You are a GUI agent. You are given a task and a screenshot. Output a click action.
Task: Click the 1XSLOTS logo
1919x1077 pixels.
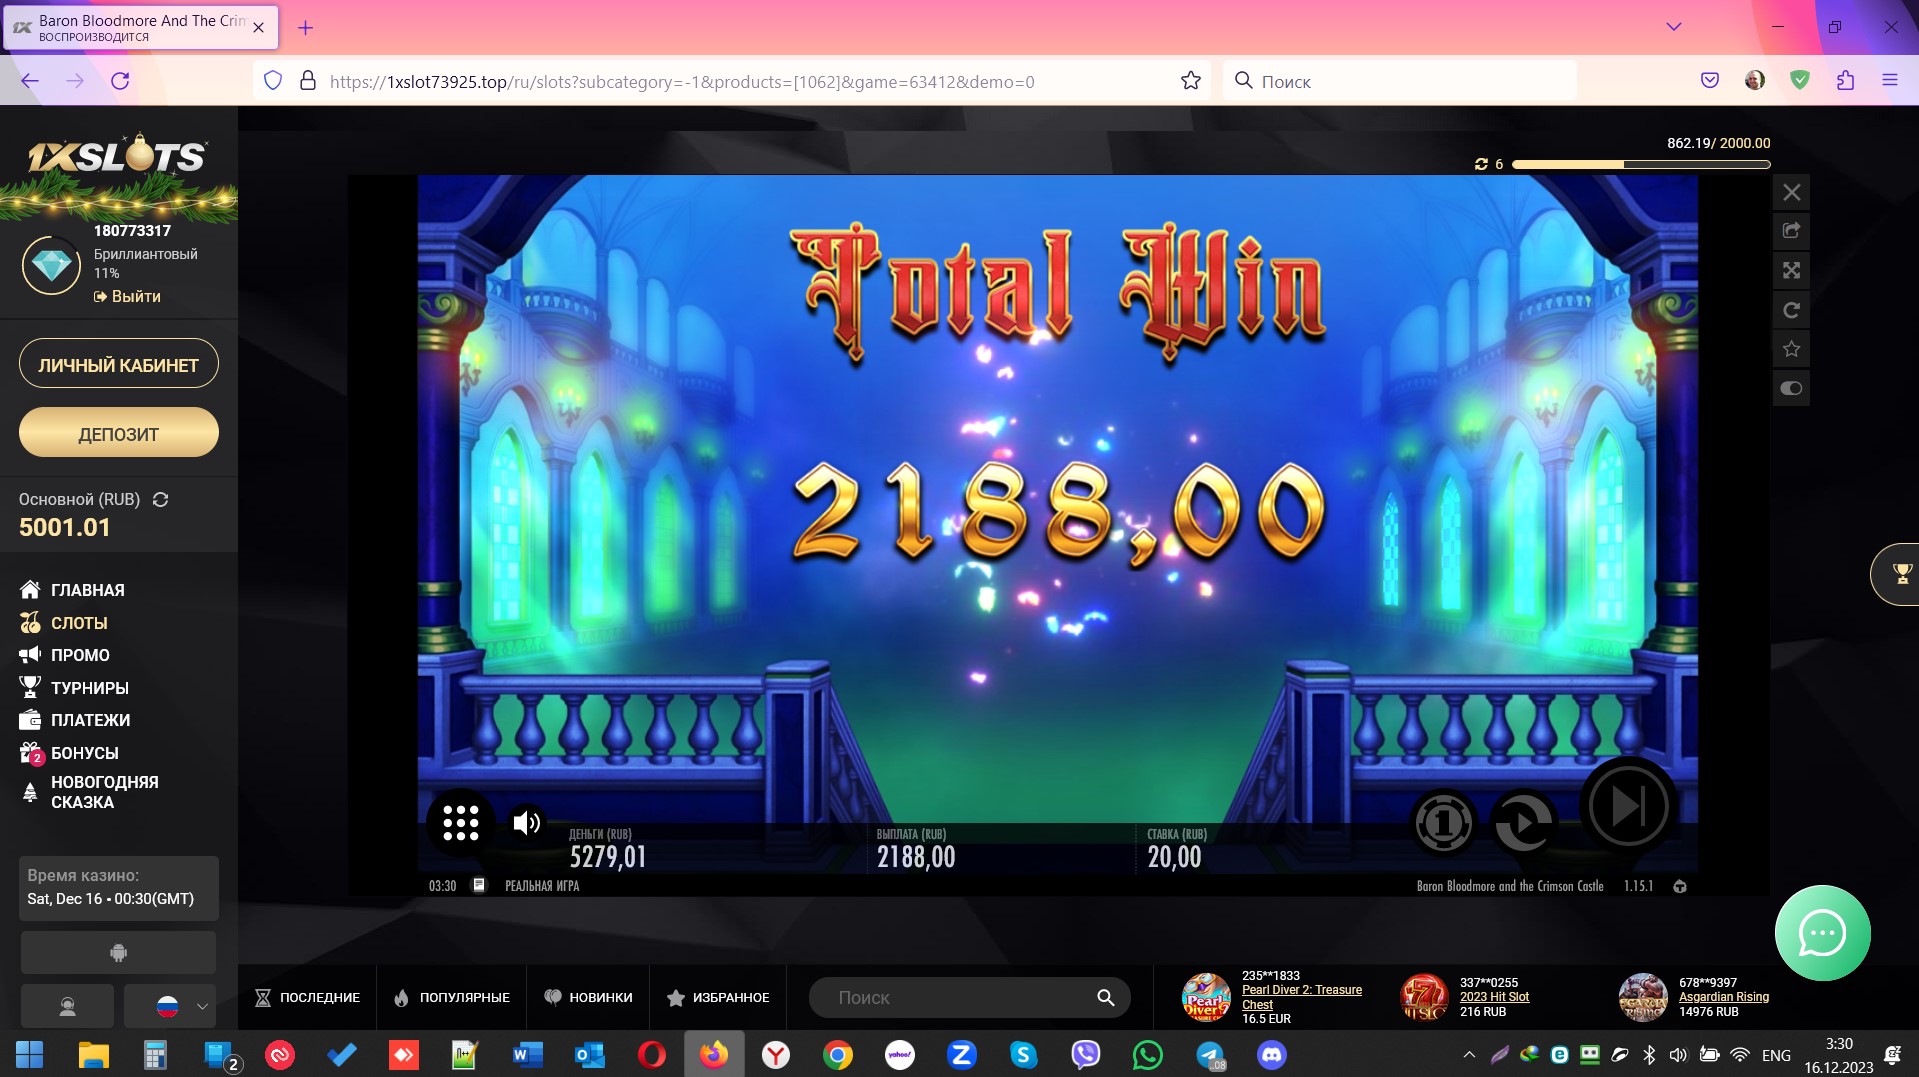pyautogui.click(x=118, y=156)
